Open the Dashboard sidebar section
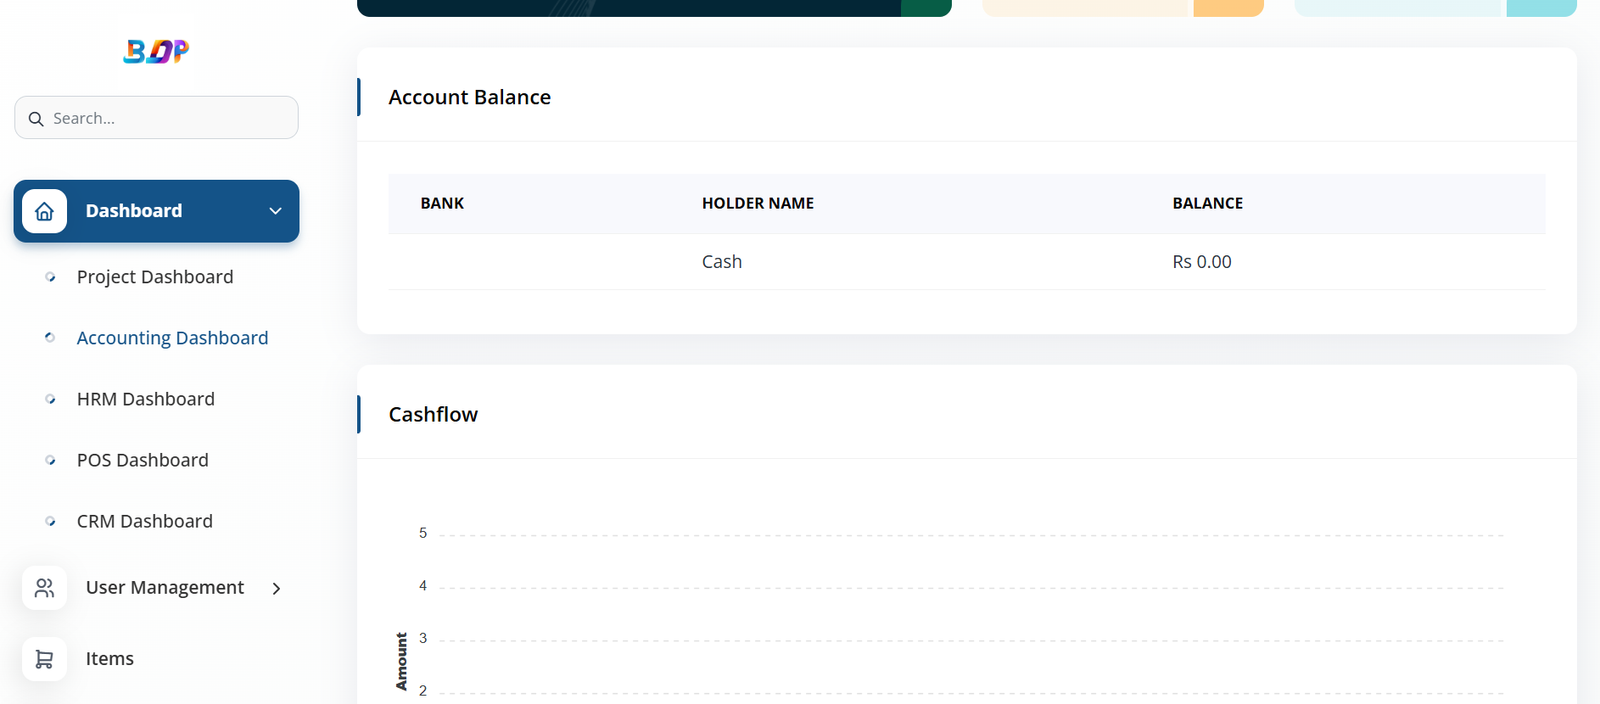 [134, 211]
